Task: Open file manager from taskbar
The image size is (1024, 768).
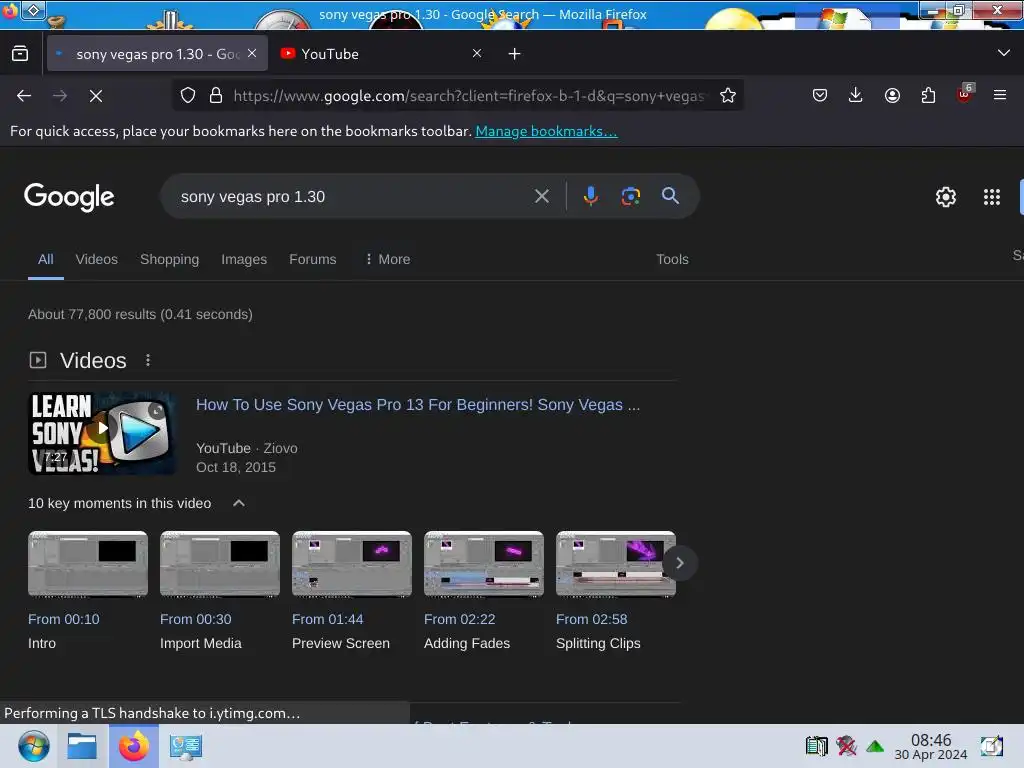Action: point(82,746)
